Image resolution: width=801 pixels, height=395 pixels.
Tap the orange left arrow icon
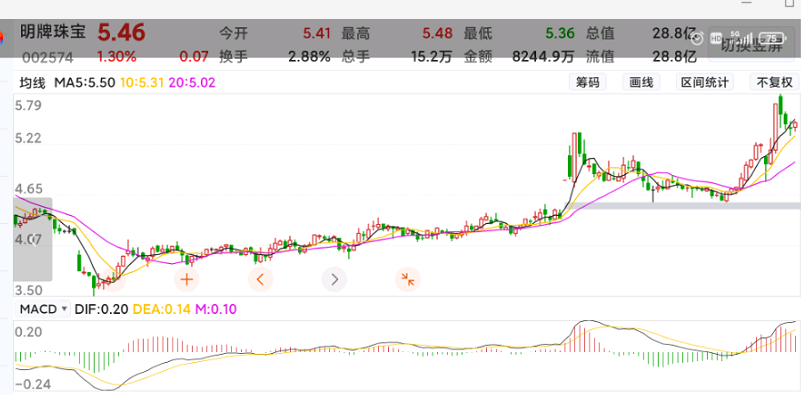coord(261,280)
